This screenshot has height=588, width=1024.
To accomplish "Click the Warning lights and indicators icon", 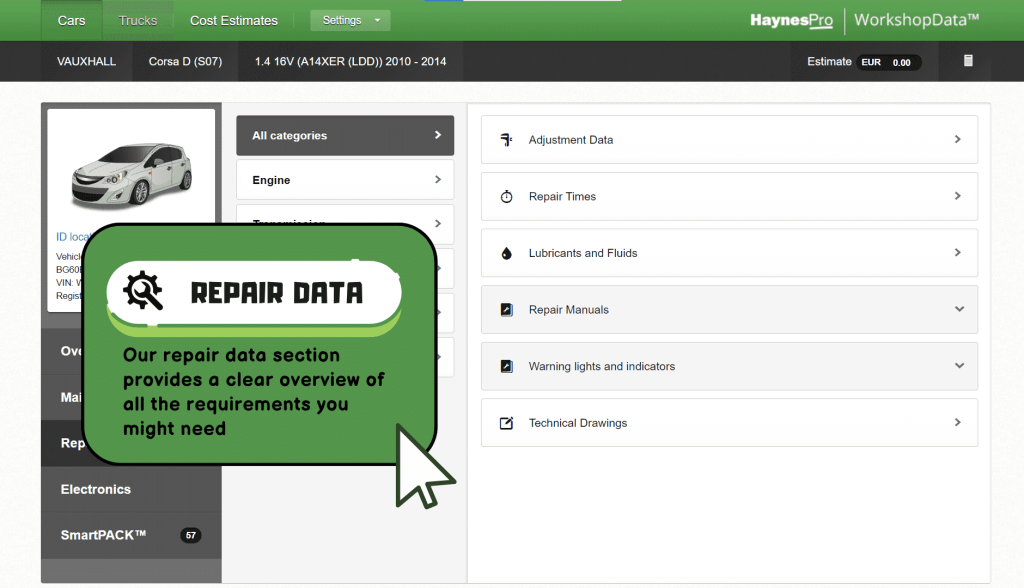I will coord(506,367).
